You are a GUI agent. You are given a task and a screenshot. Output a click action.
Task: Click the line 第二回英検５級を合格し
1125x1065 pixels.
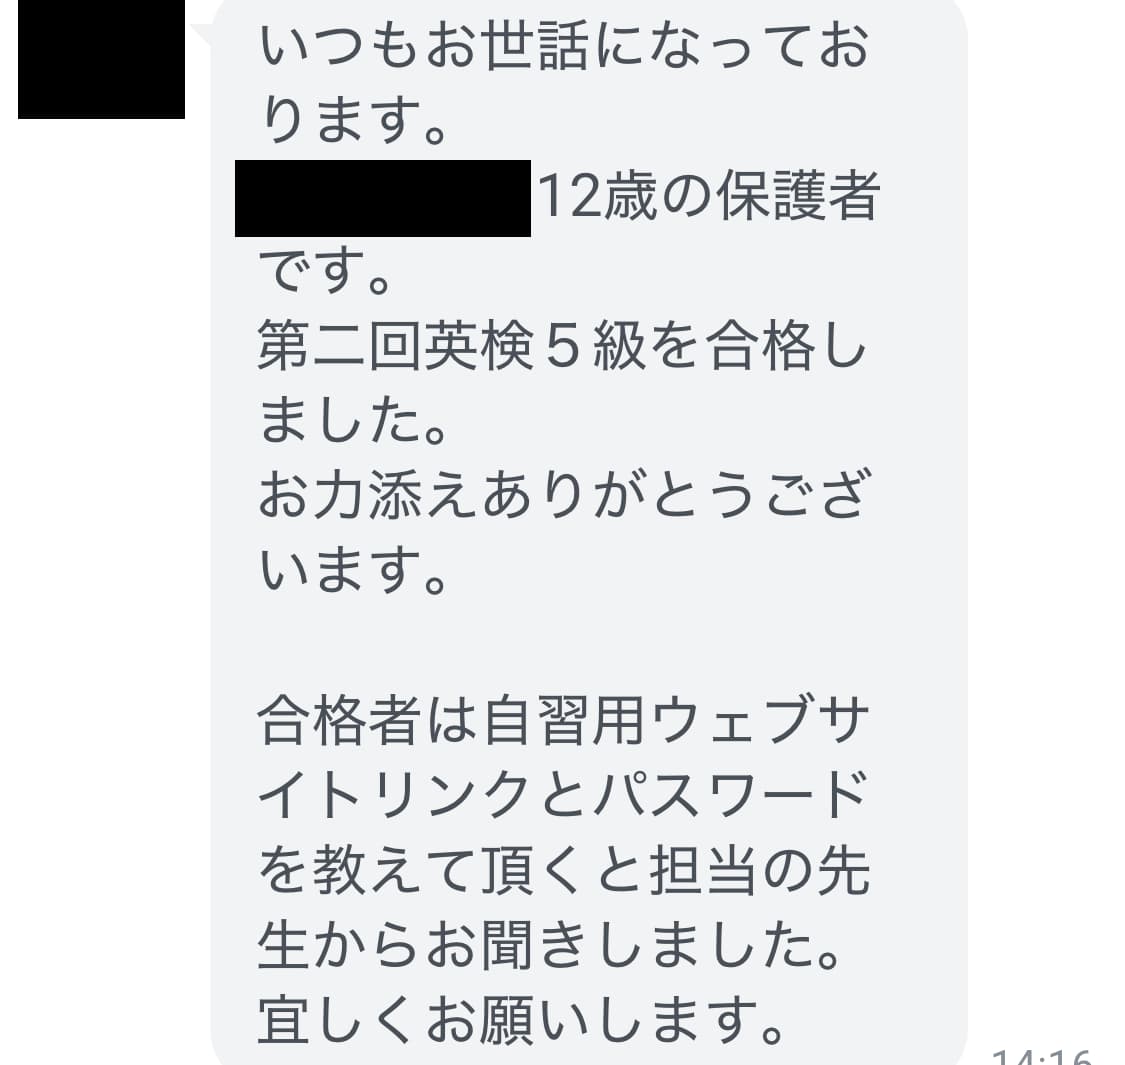[562, 347]
